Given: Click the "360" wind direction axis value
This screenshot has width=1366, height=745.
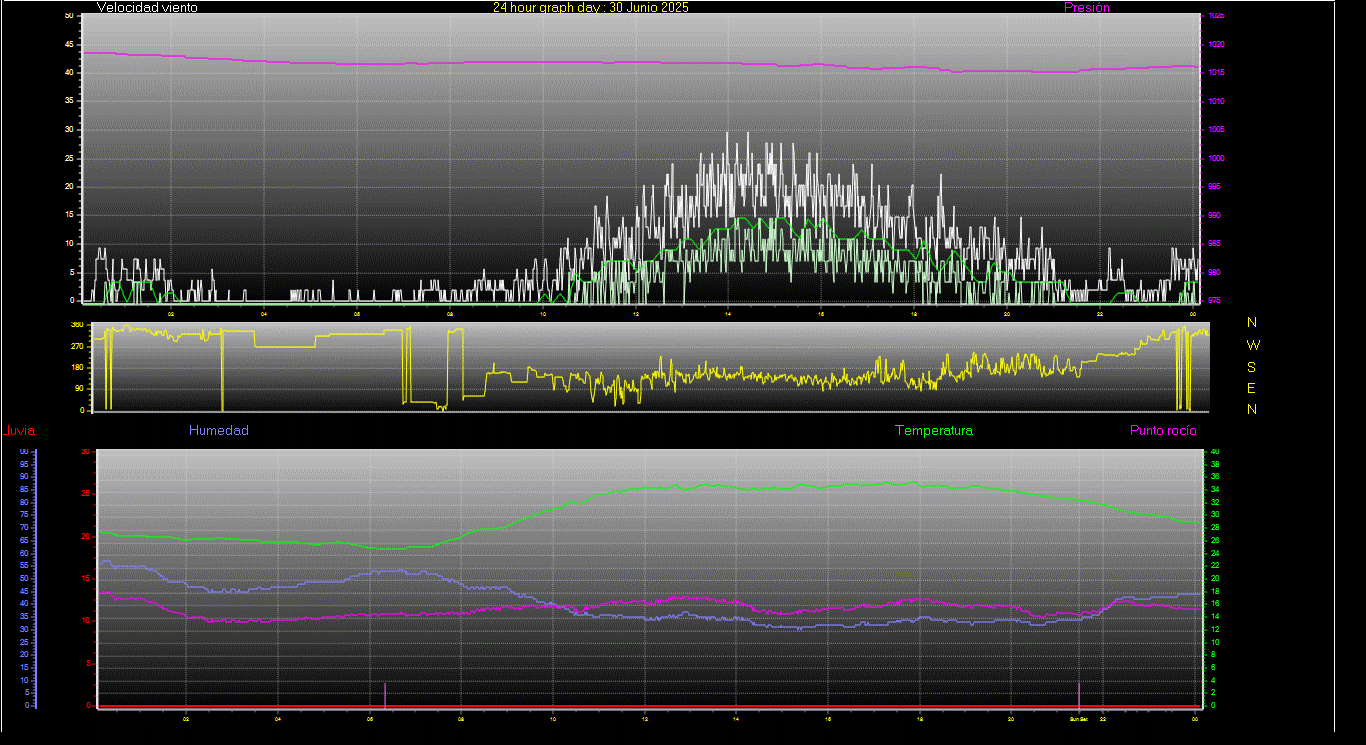Looking at the screenshot, I should 76,325.
